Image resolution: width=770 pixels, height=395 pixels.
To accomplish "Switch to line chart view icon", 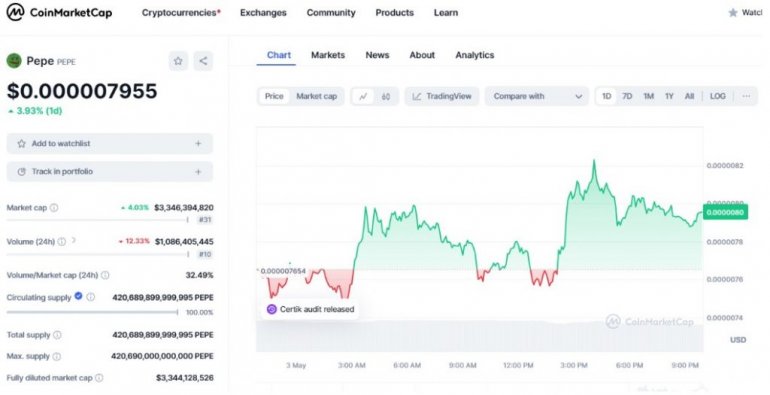I will [363, 96].
